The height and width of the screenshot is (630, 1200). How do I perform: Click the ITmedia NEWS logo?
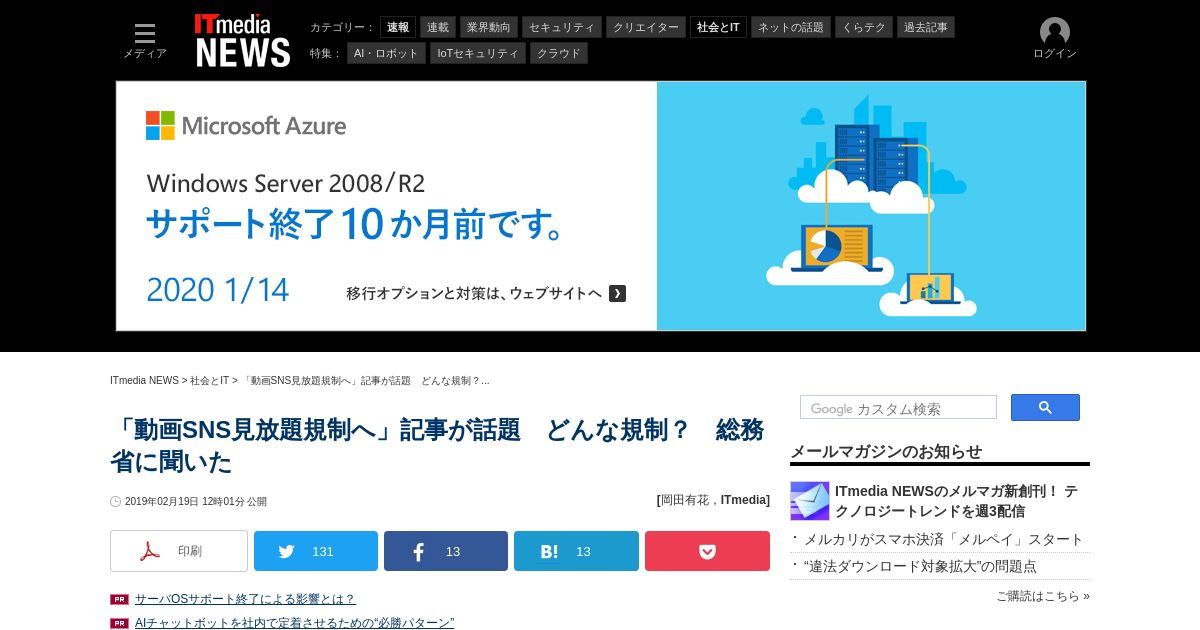[x=243, y=40]
